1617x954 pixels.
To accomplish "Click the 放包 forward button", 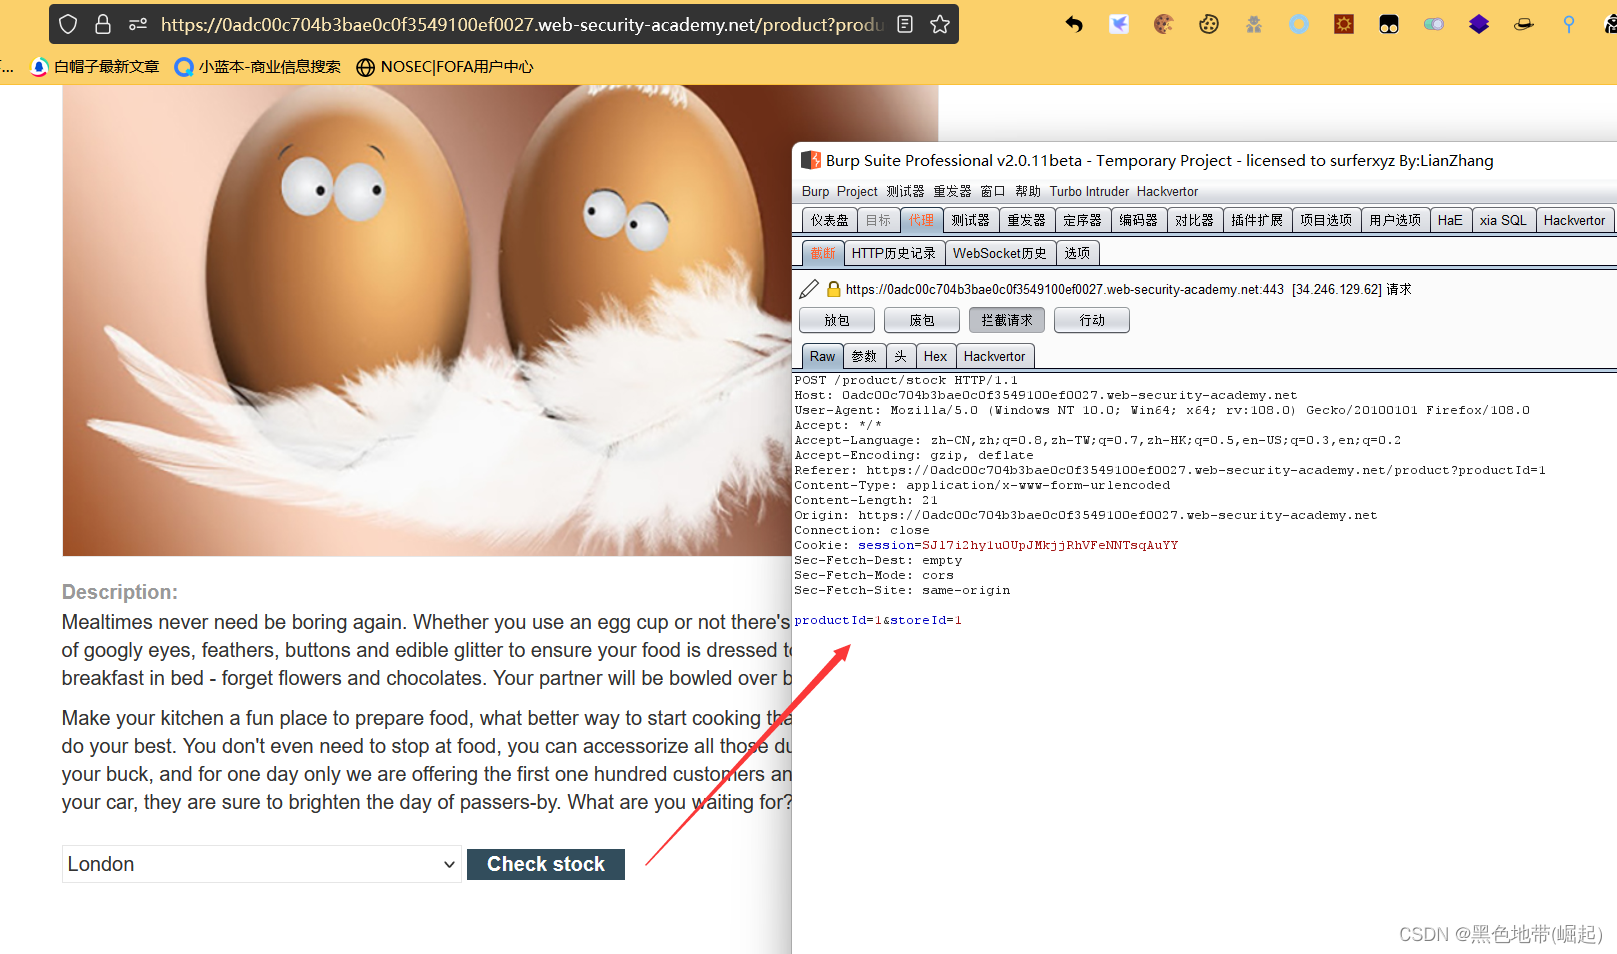I will point(837,320).
